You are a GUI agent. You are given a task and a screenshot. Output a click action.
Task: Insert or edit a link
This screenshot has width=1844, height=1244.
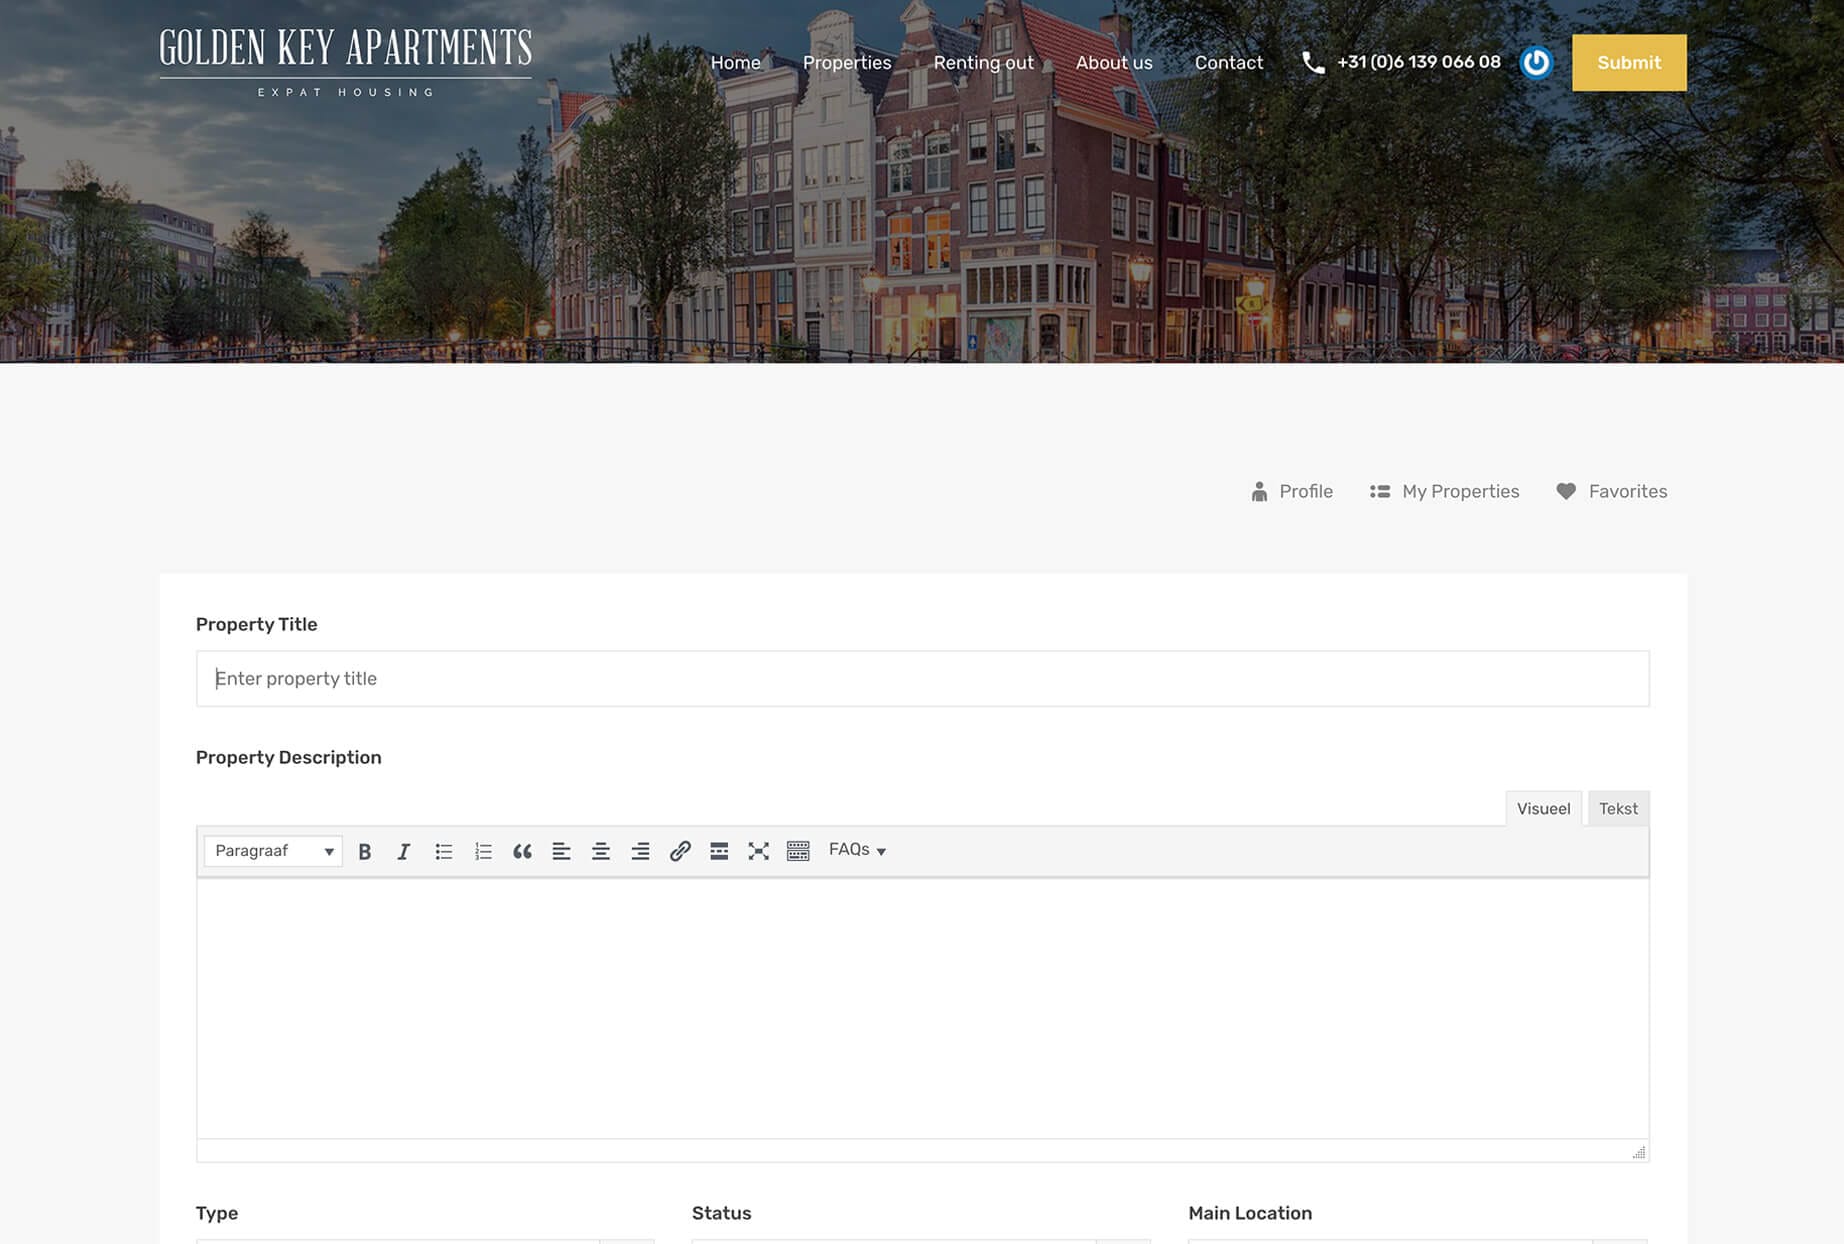tap(680, 851)
